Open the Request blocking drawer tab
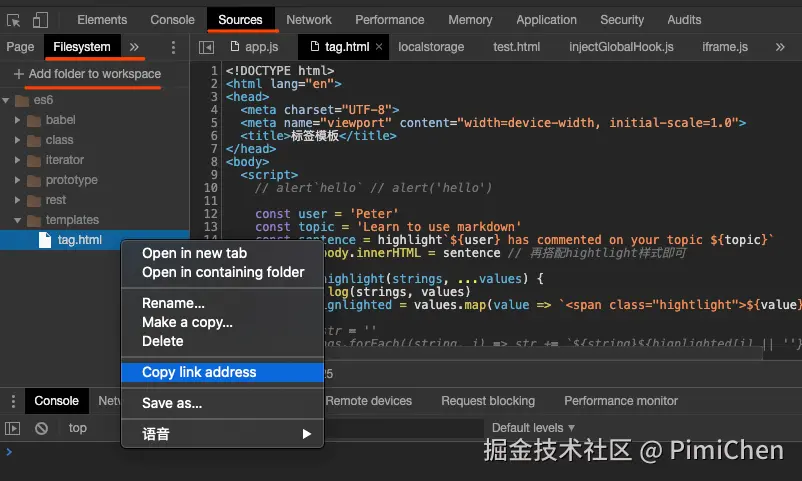The image size is (802, 481). click(x=488, y=401)
